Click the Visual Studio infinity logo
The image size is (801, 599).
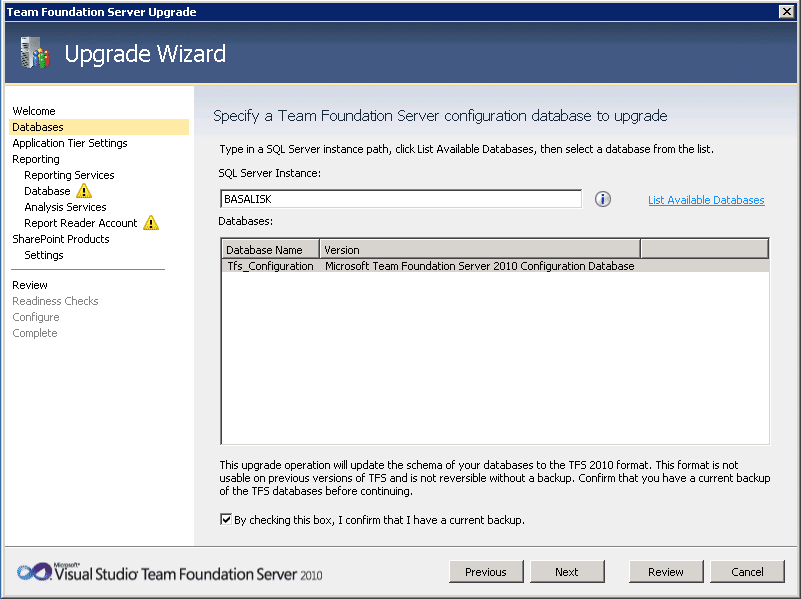[x=34, y=571]
